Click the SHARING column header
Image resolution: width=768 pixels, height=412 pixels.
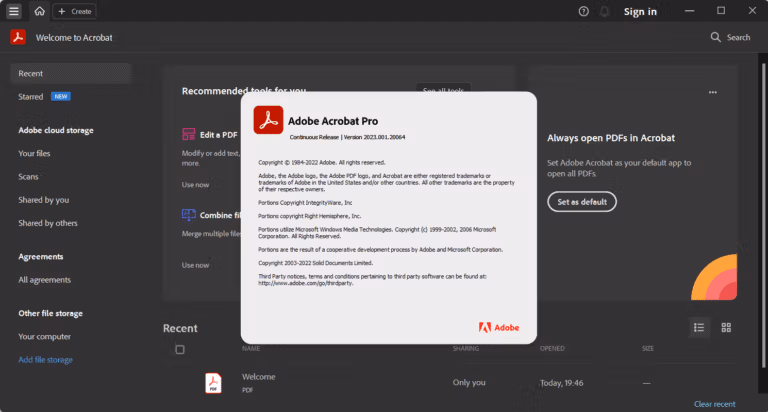pos(466,348)
